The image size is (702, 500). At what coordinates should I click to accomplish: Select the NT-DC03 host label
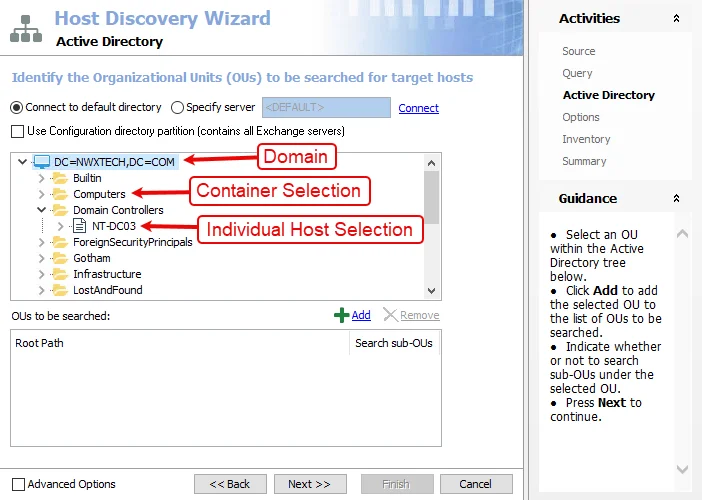(114, 226)
